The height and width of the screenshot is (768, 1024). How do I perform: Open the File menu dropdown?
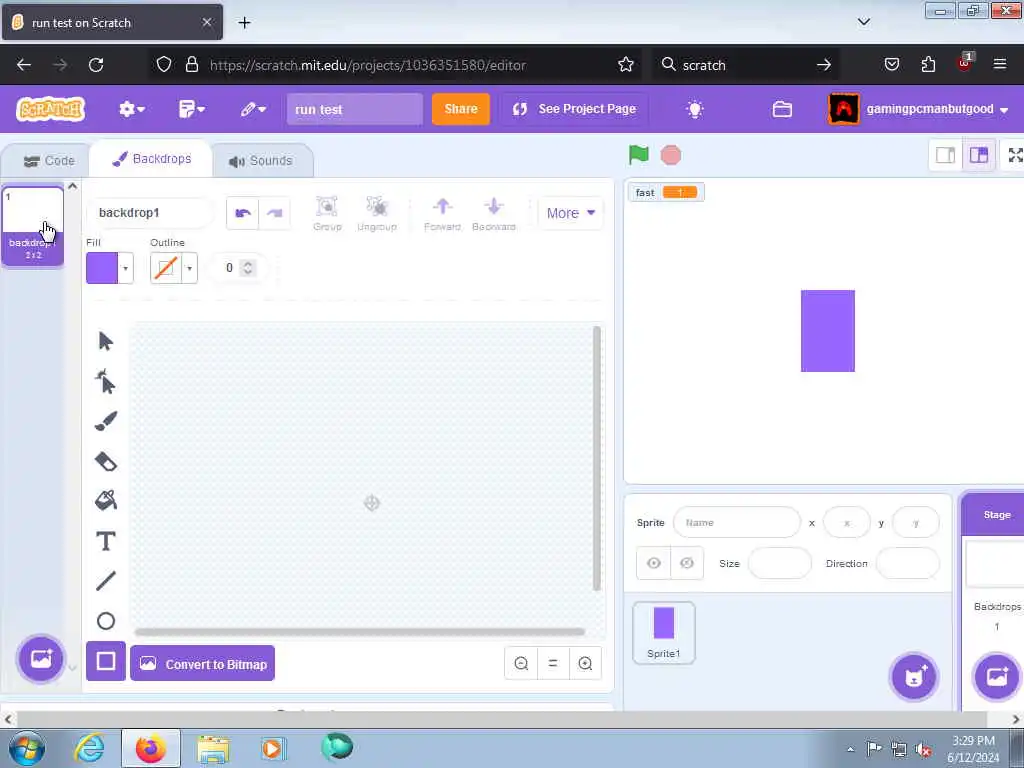(191, 109)
